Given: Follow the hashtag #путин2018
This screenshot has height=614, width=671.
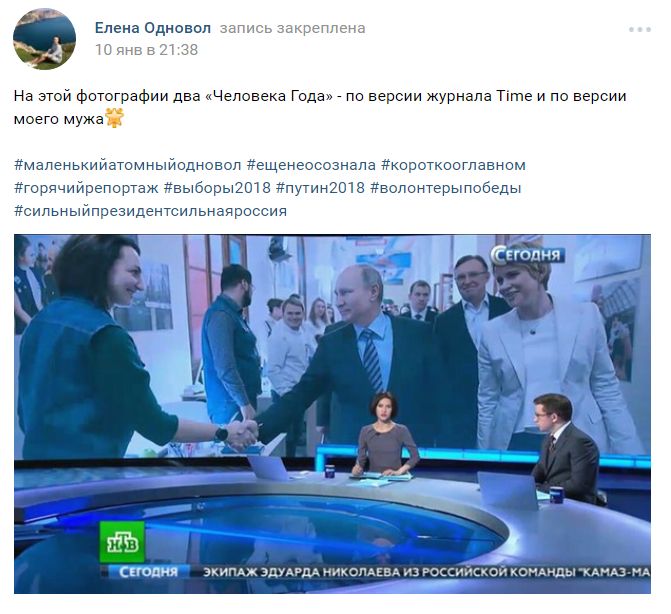Looking at the screenshot, I should coord(321,188).
